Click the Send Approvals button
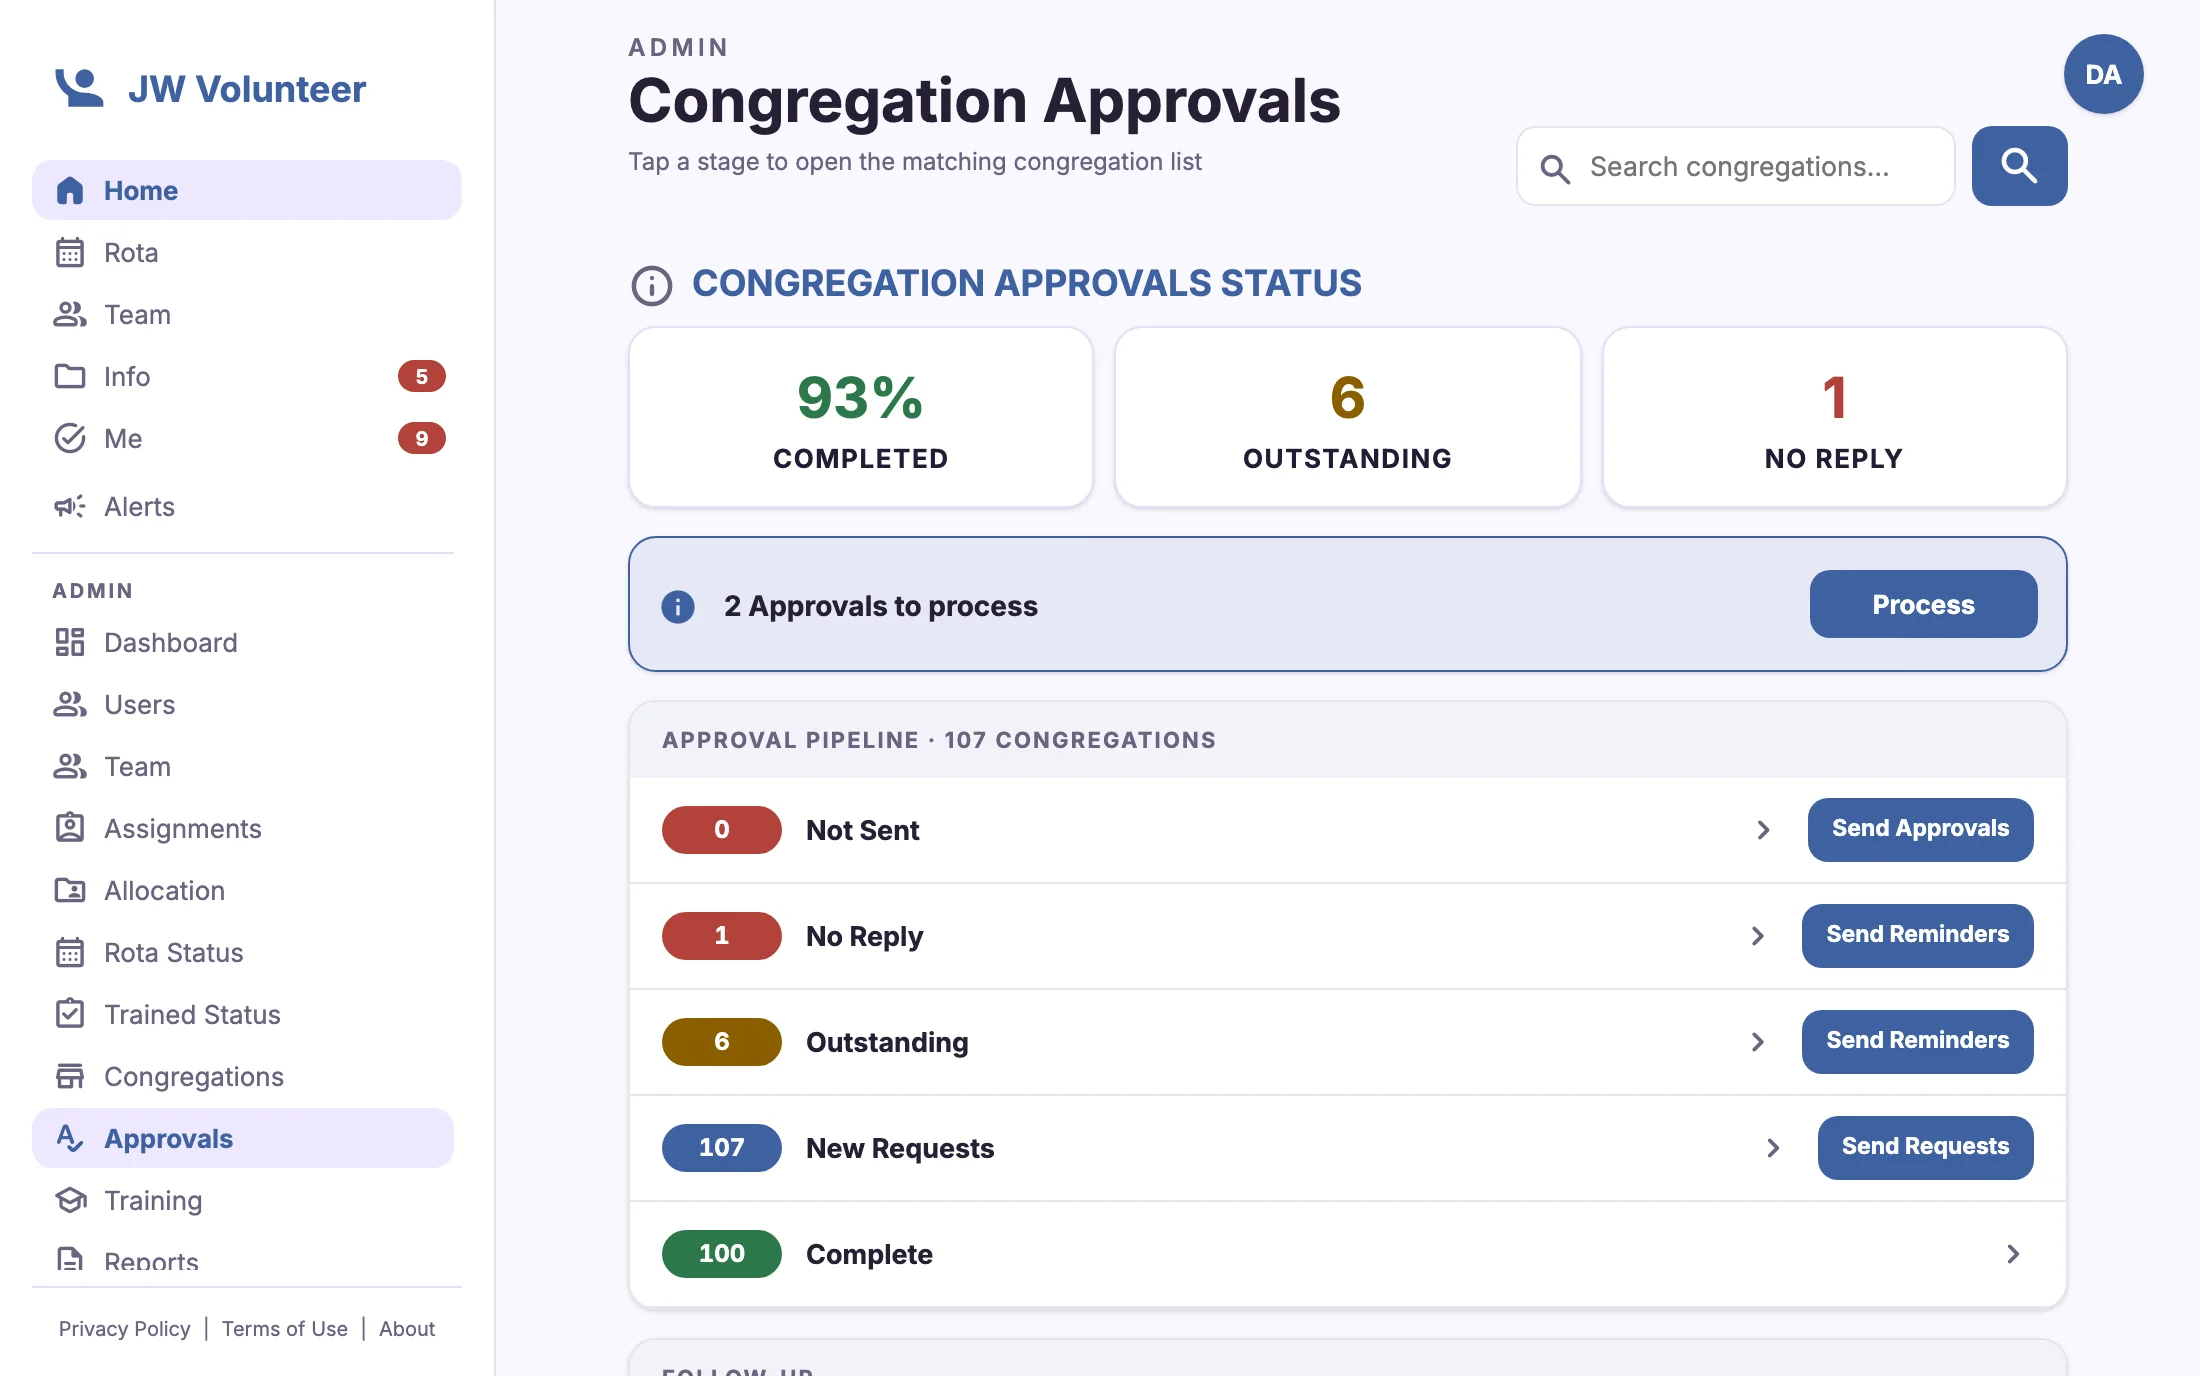 (1920, 829)
